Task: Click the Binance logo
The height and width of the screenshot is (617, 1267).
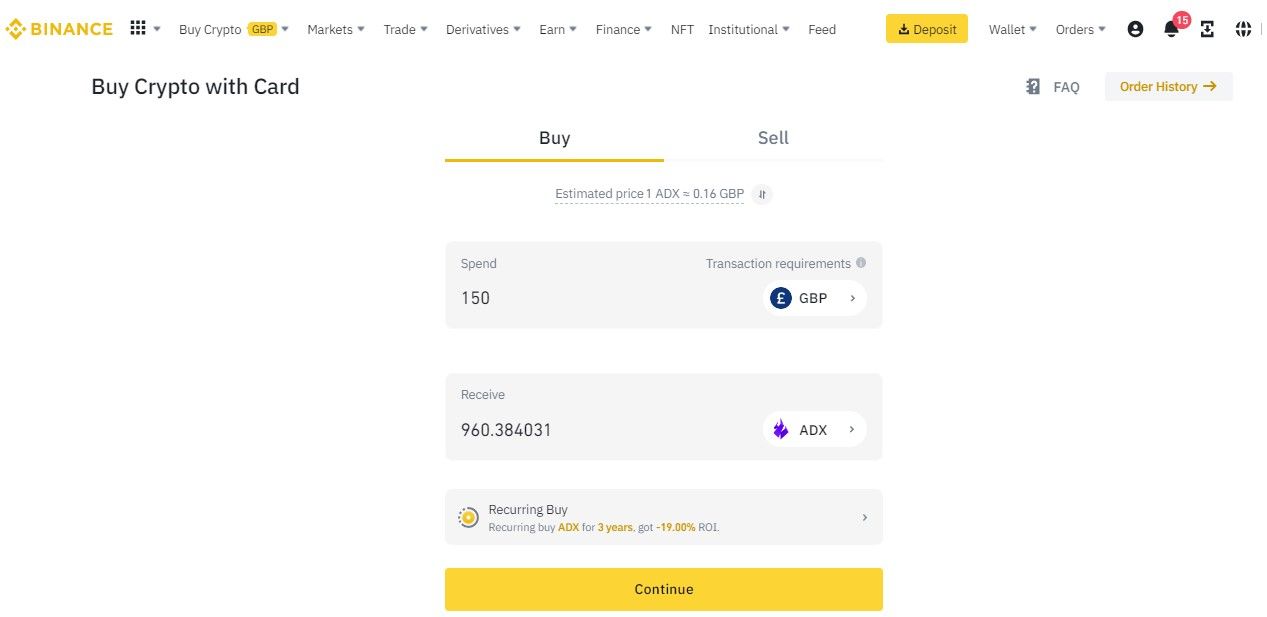Action: [59, 29]
